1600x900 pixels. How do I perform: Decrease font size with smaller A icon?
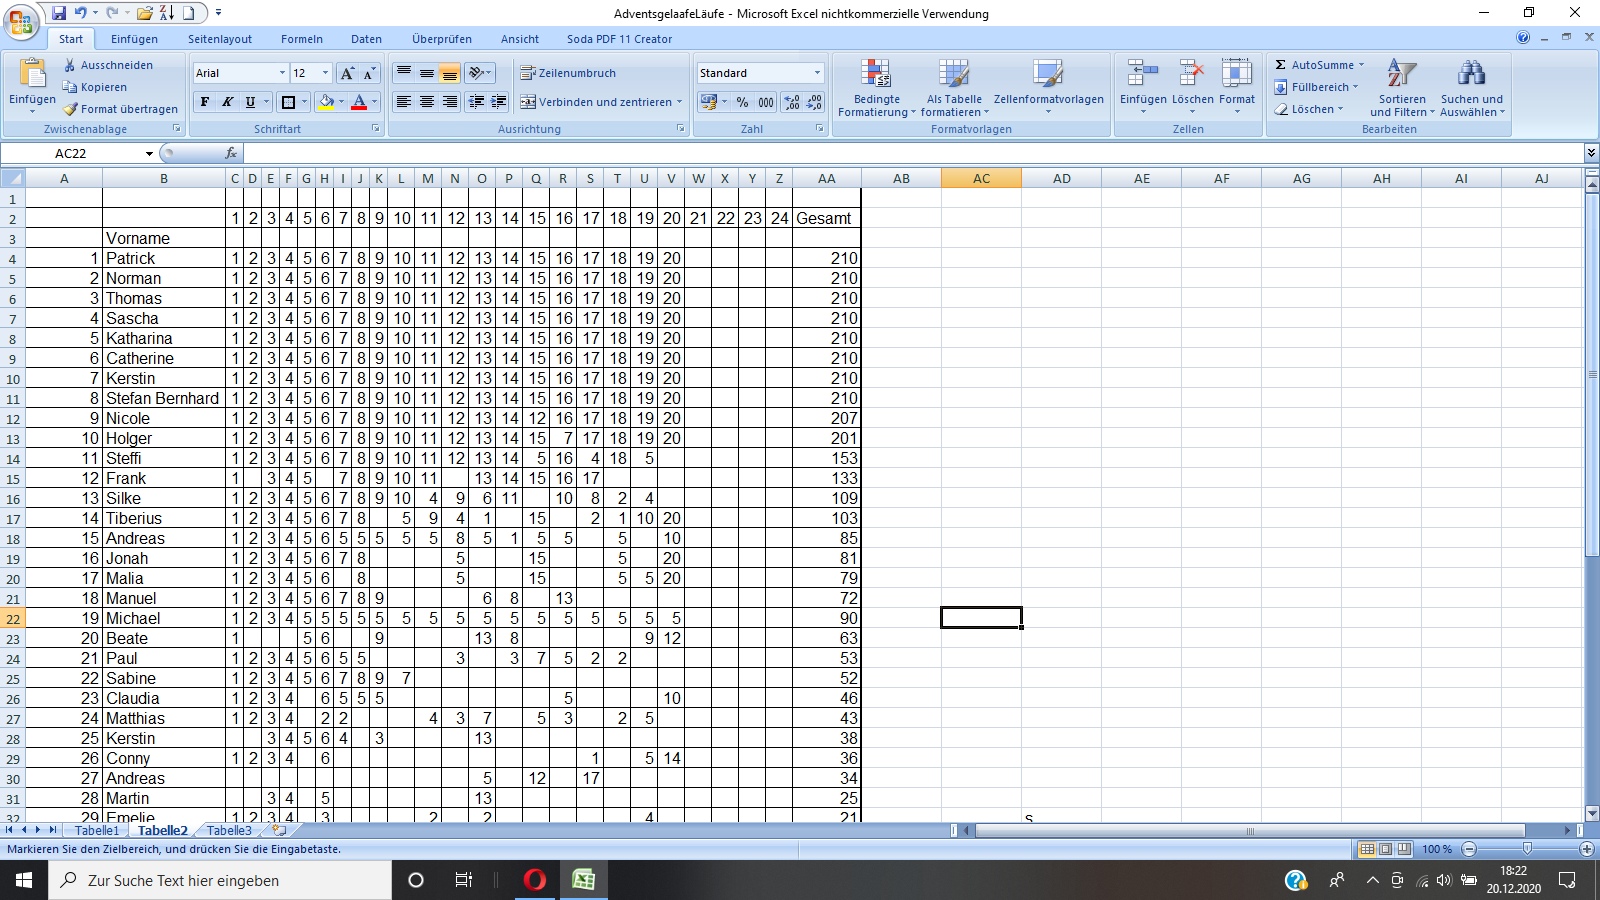(x=369, y=73)
